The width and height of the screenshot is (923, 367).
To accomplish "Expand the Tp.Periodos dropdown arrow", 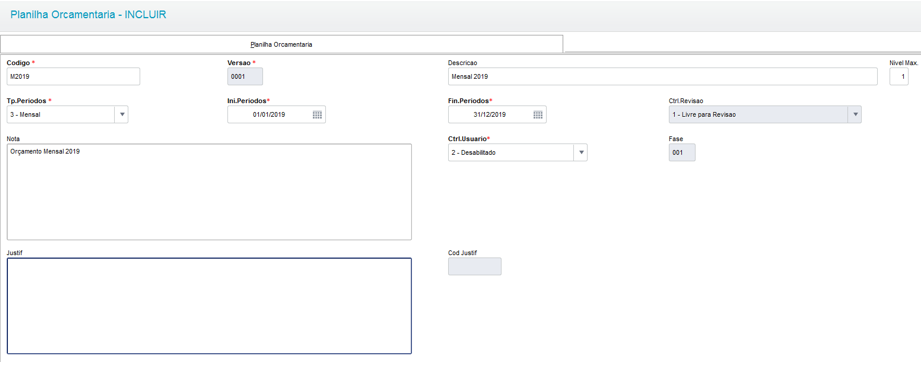I will (x=121, y=115).
